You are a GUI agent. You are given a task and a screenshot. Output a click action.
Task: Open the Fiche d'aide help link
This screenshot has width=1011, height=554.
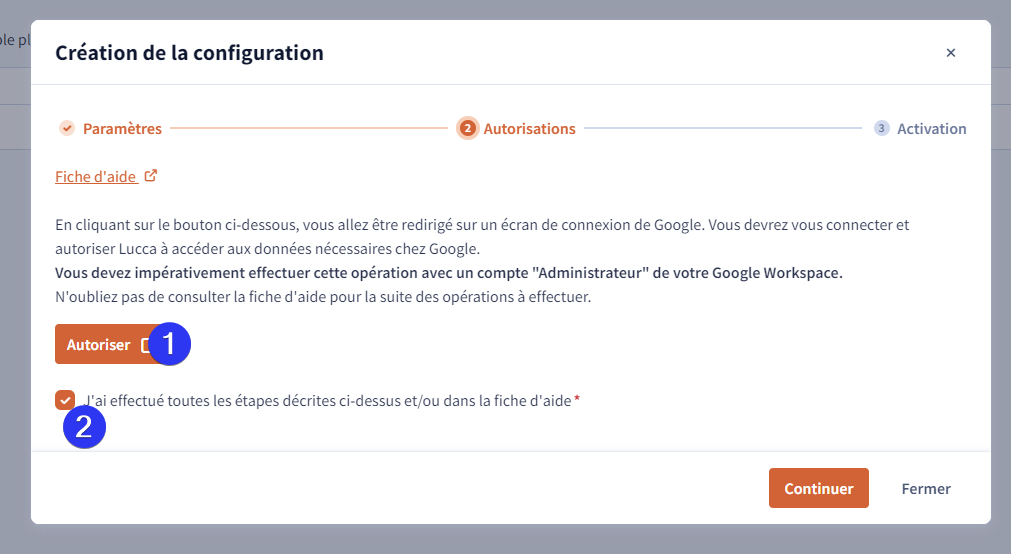tap(95, 177)
